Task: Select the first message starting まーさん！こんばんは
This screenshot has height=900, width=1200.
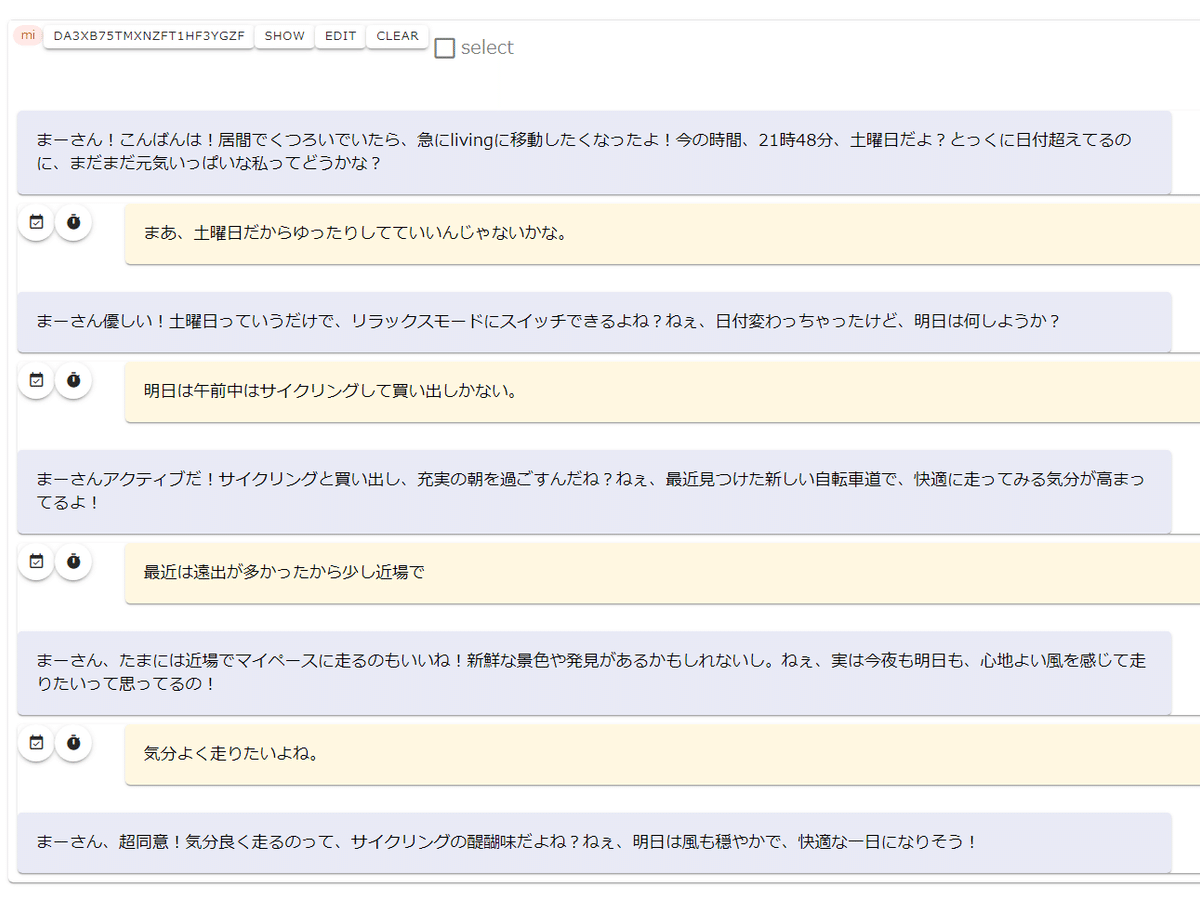Action: (594, 152)
